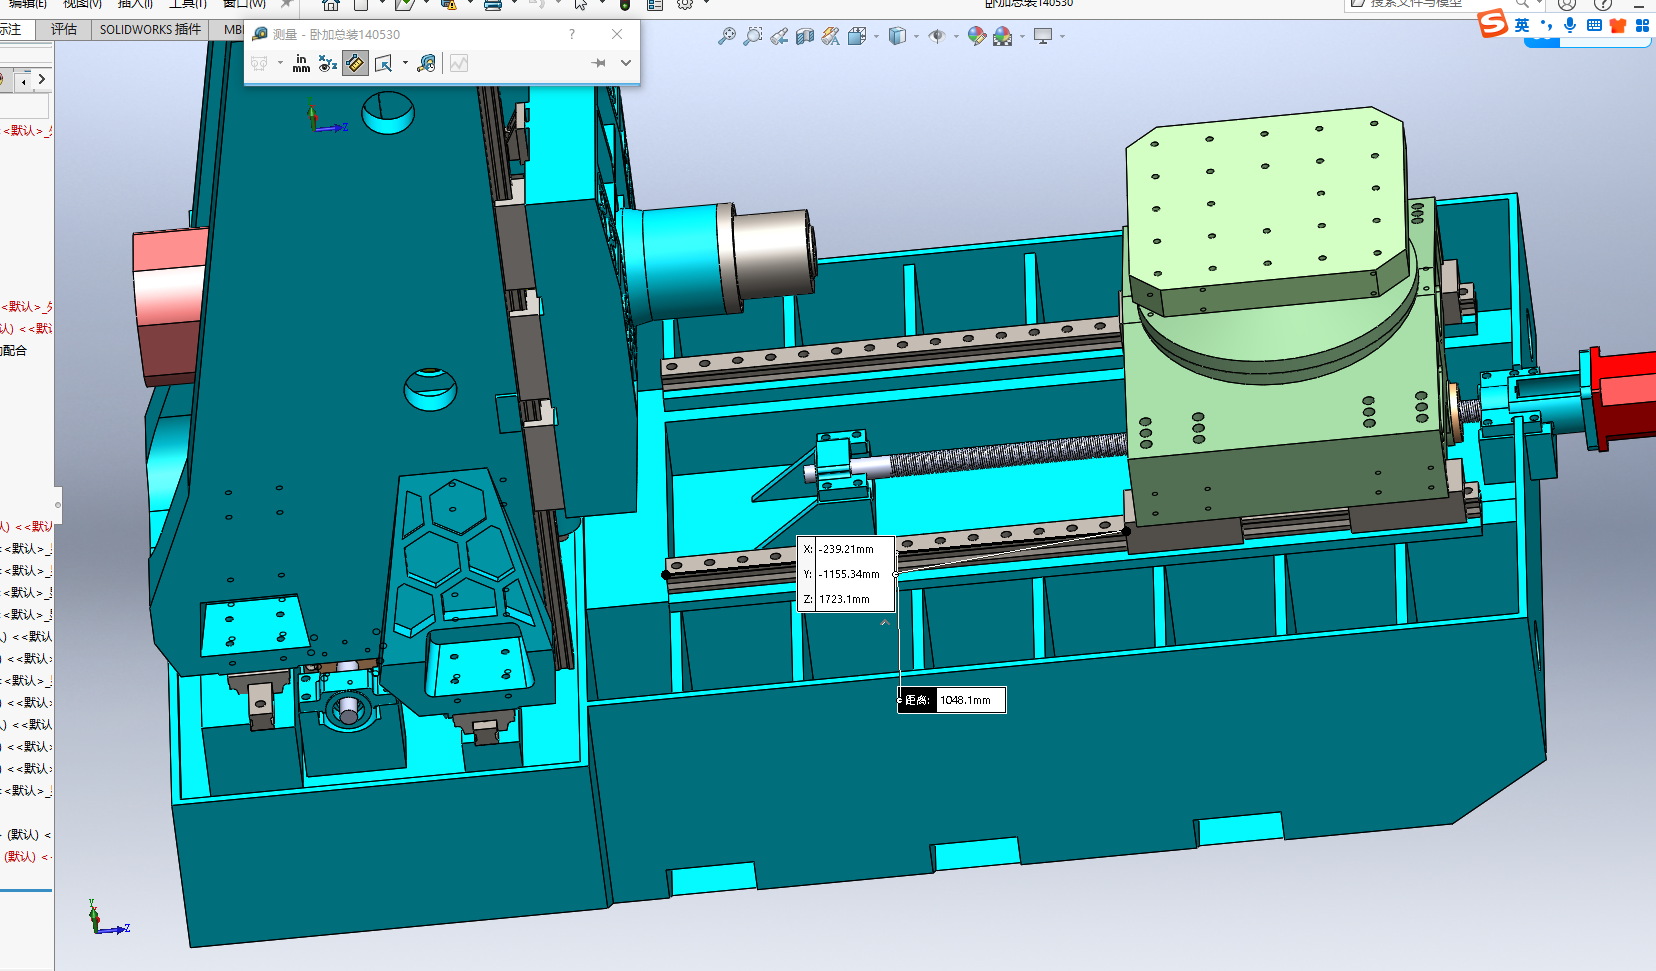Open the SolidWorks help question mark
The width and height of the screenshot is (1656, 971).
point(1603,4)
